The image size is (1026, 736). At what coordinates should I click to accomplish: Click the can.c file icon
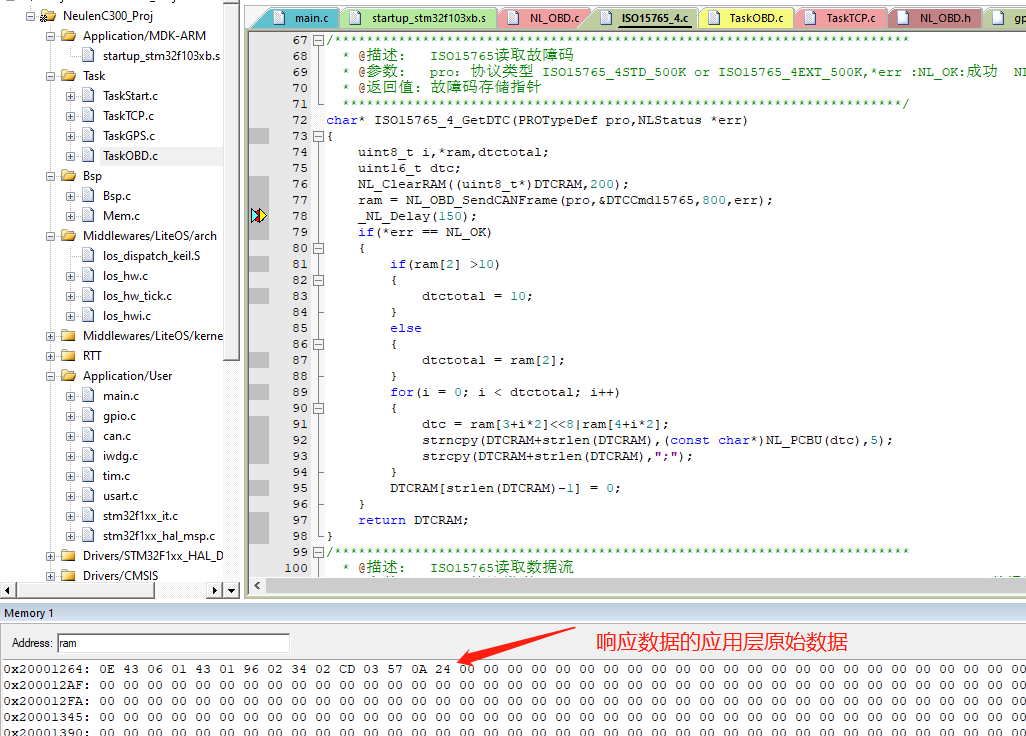coord(88,436)
